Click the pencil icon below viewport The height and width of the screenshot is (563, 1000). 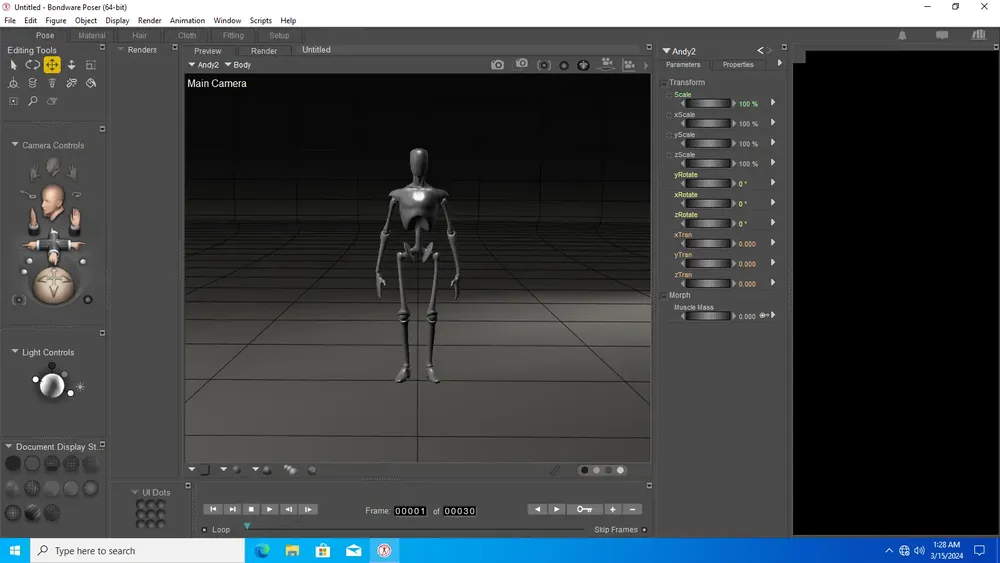tap(555, 471)
